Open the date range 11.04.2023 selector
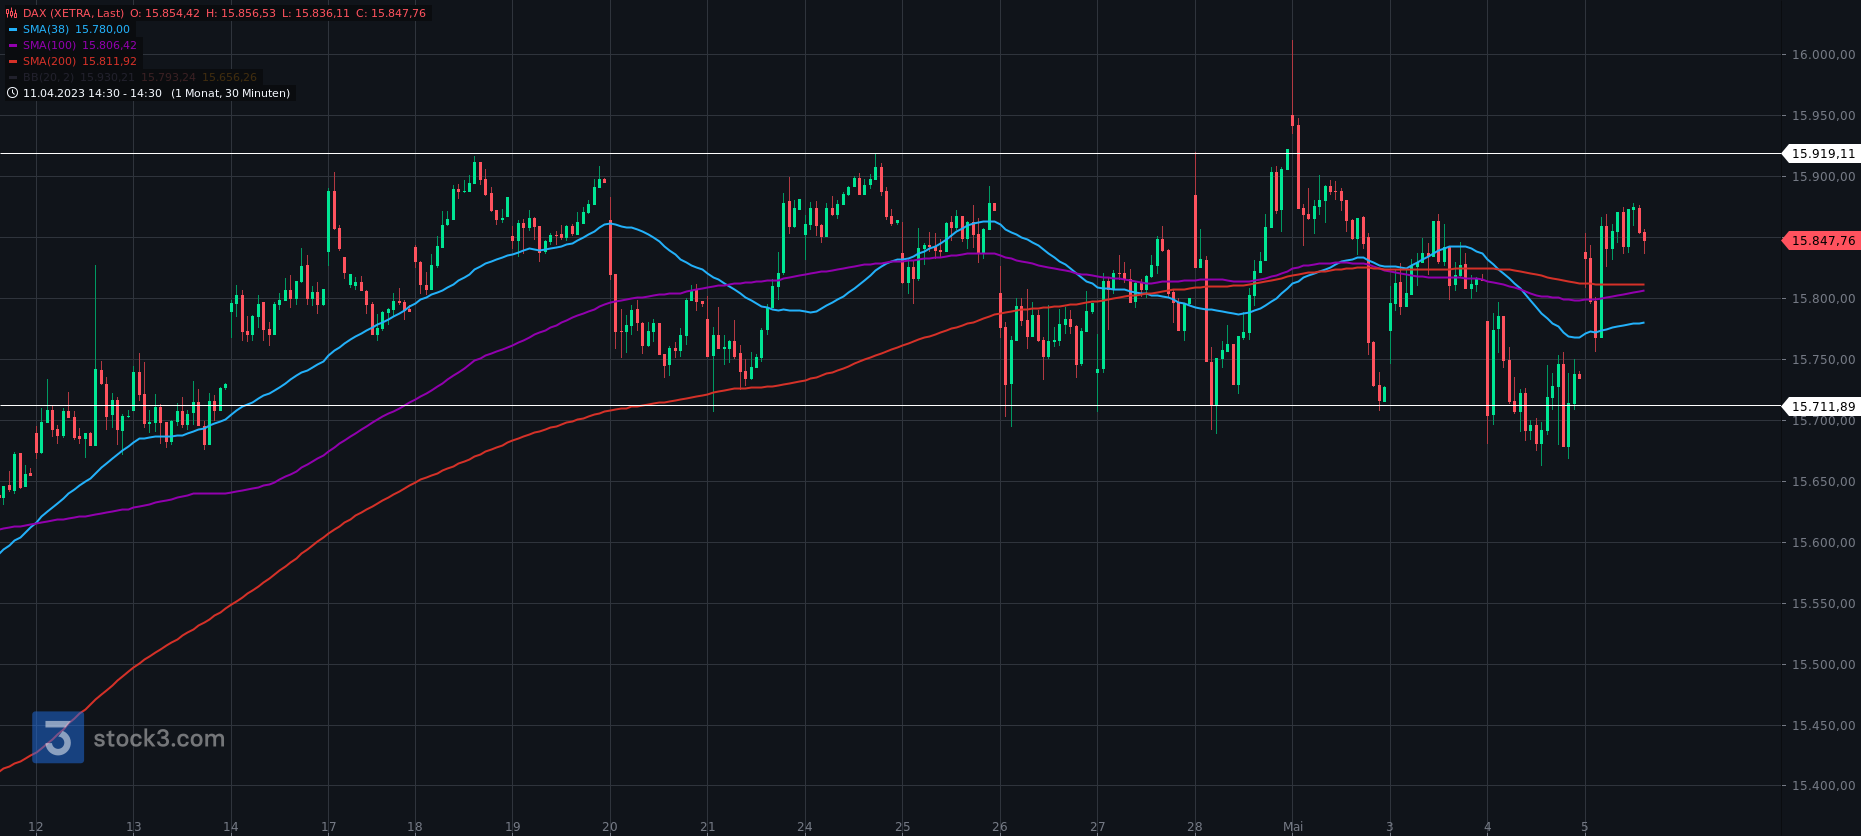This screenshot has width=1861, height=836. coord(92,93)
